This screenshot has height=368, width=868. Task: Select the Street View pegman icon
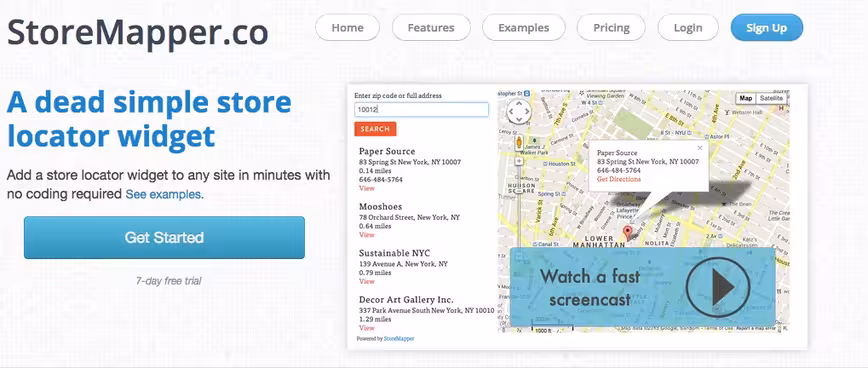(519, 143)
